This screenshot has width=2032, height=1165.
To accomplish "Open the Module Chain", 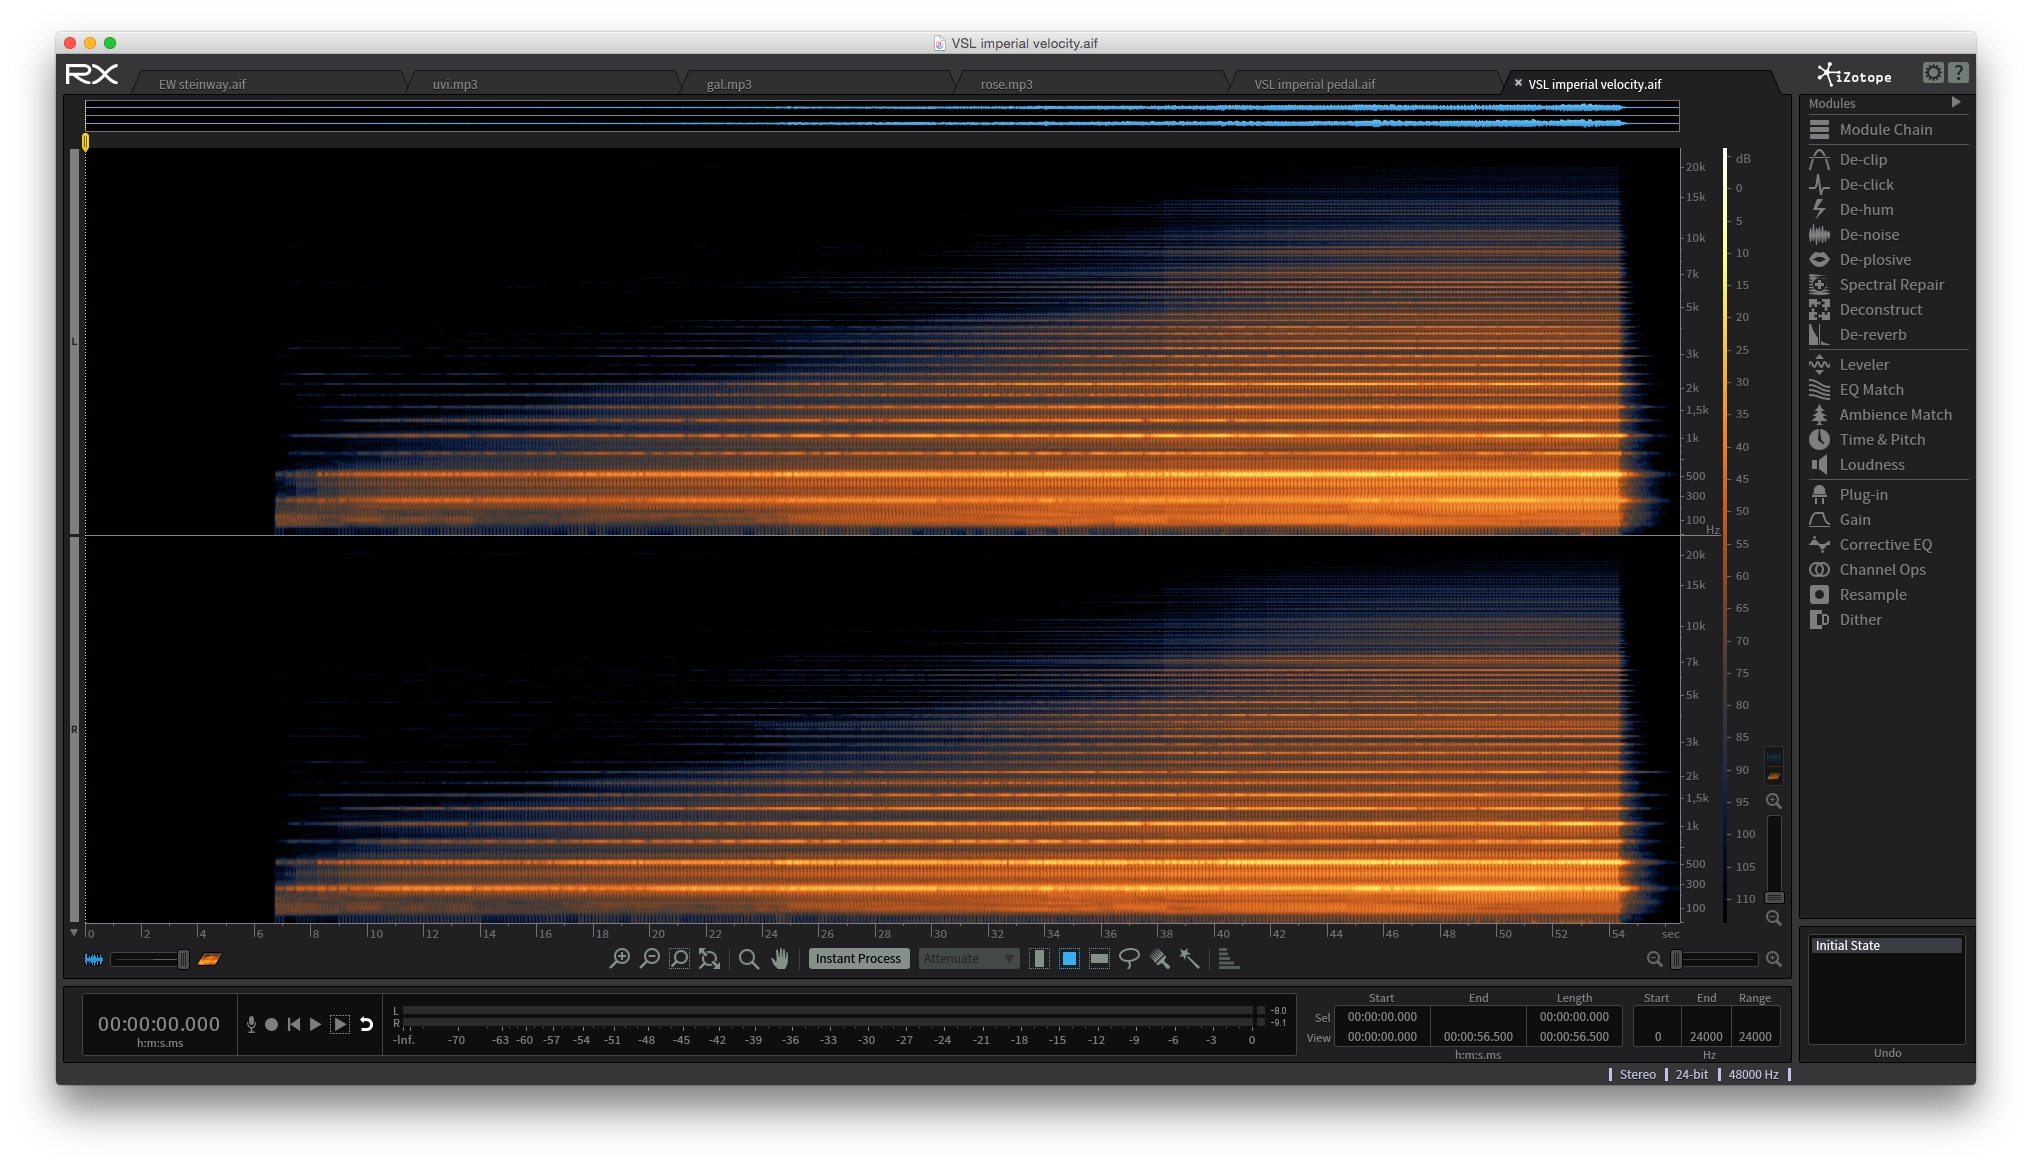I will [x=1885, y=129].
